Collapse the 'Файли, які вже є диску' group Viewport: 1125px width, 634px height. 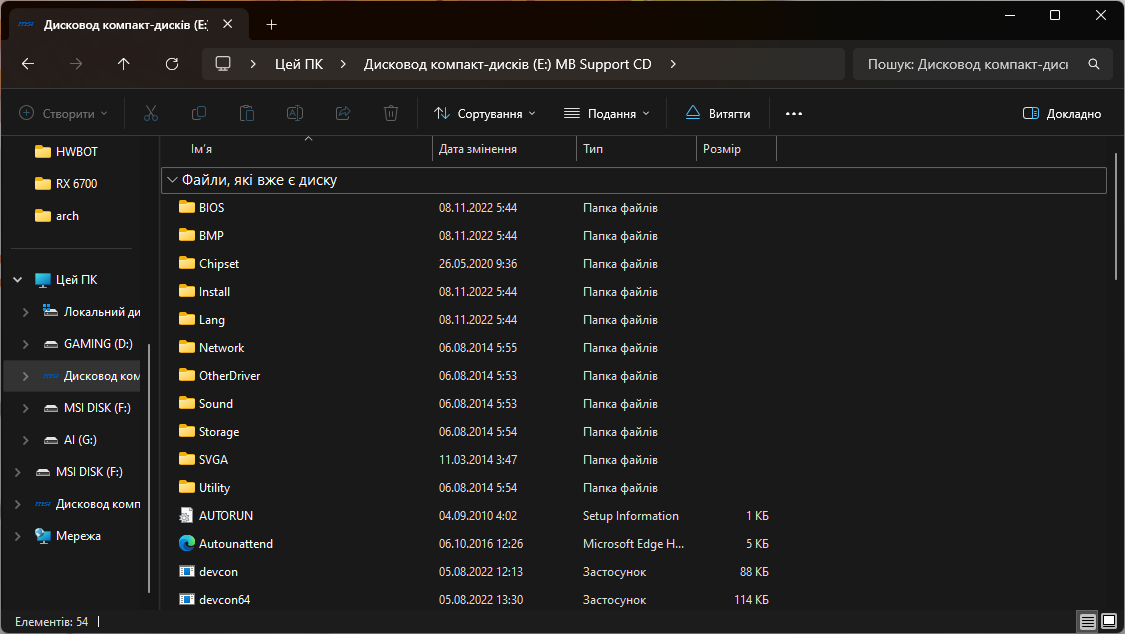[172, 180]
